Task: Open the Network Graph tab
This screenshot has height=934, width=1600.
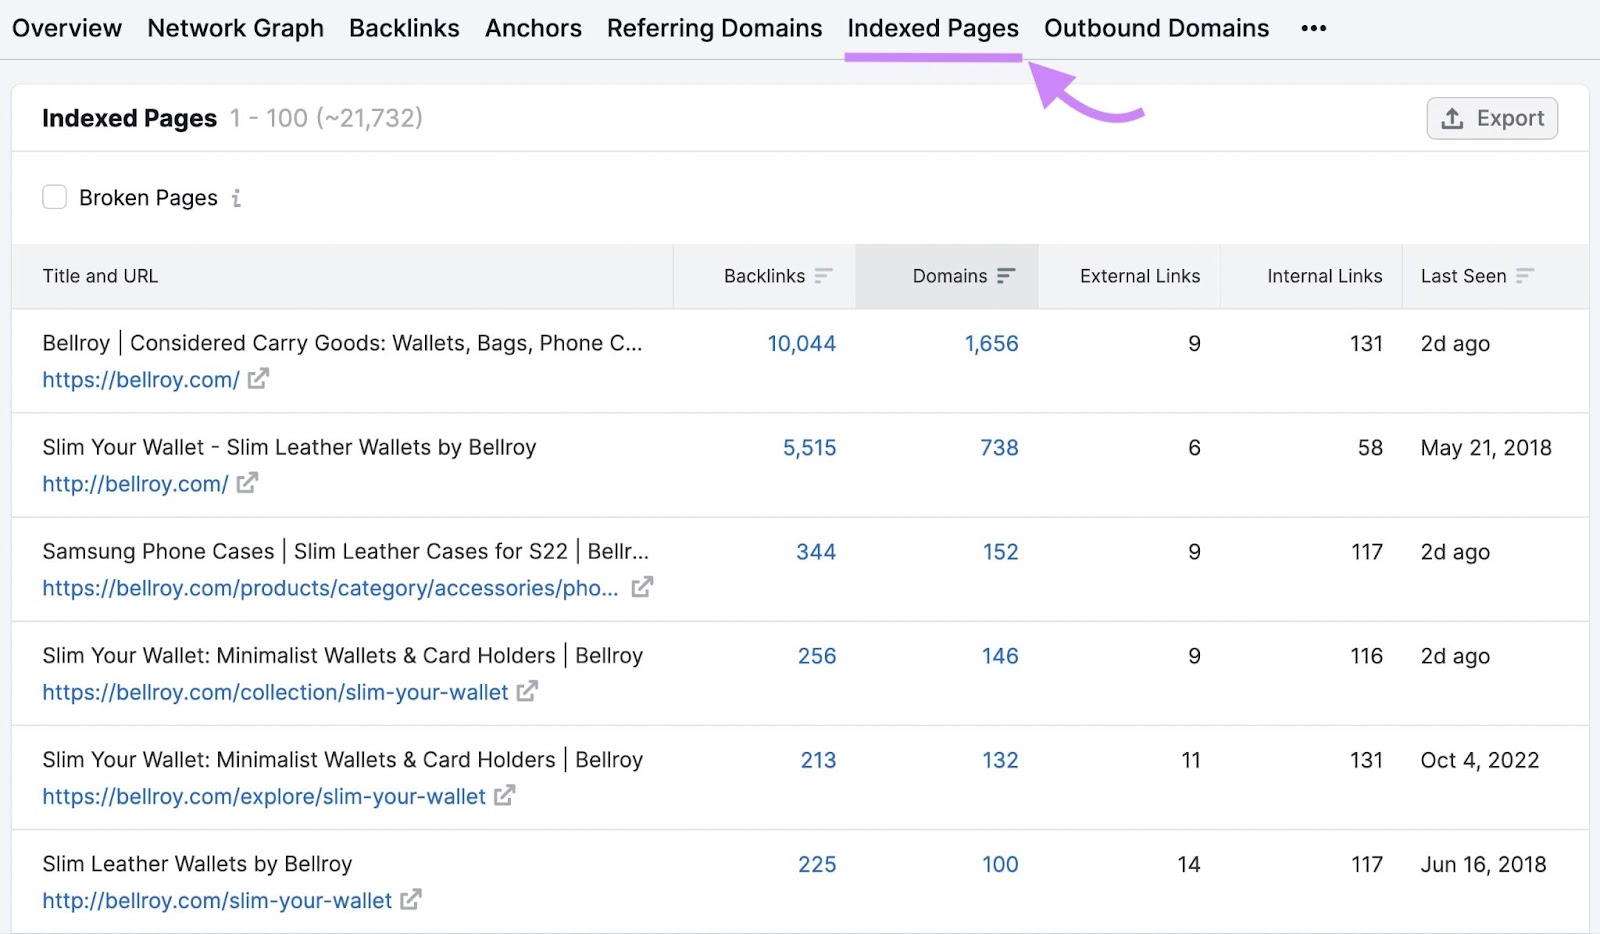Action: [235, 28]
